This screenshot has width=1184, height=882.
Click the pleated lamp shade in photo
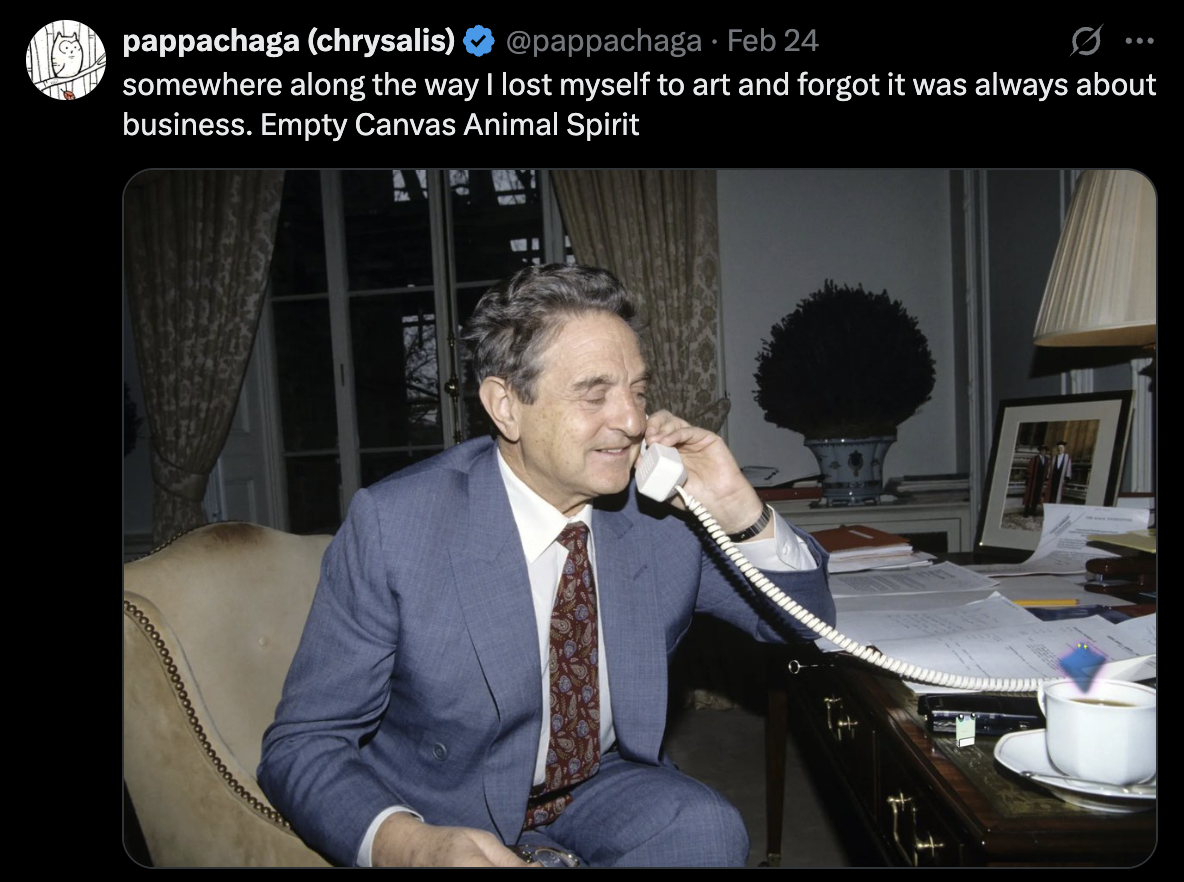pos(1096,258)
